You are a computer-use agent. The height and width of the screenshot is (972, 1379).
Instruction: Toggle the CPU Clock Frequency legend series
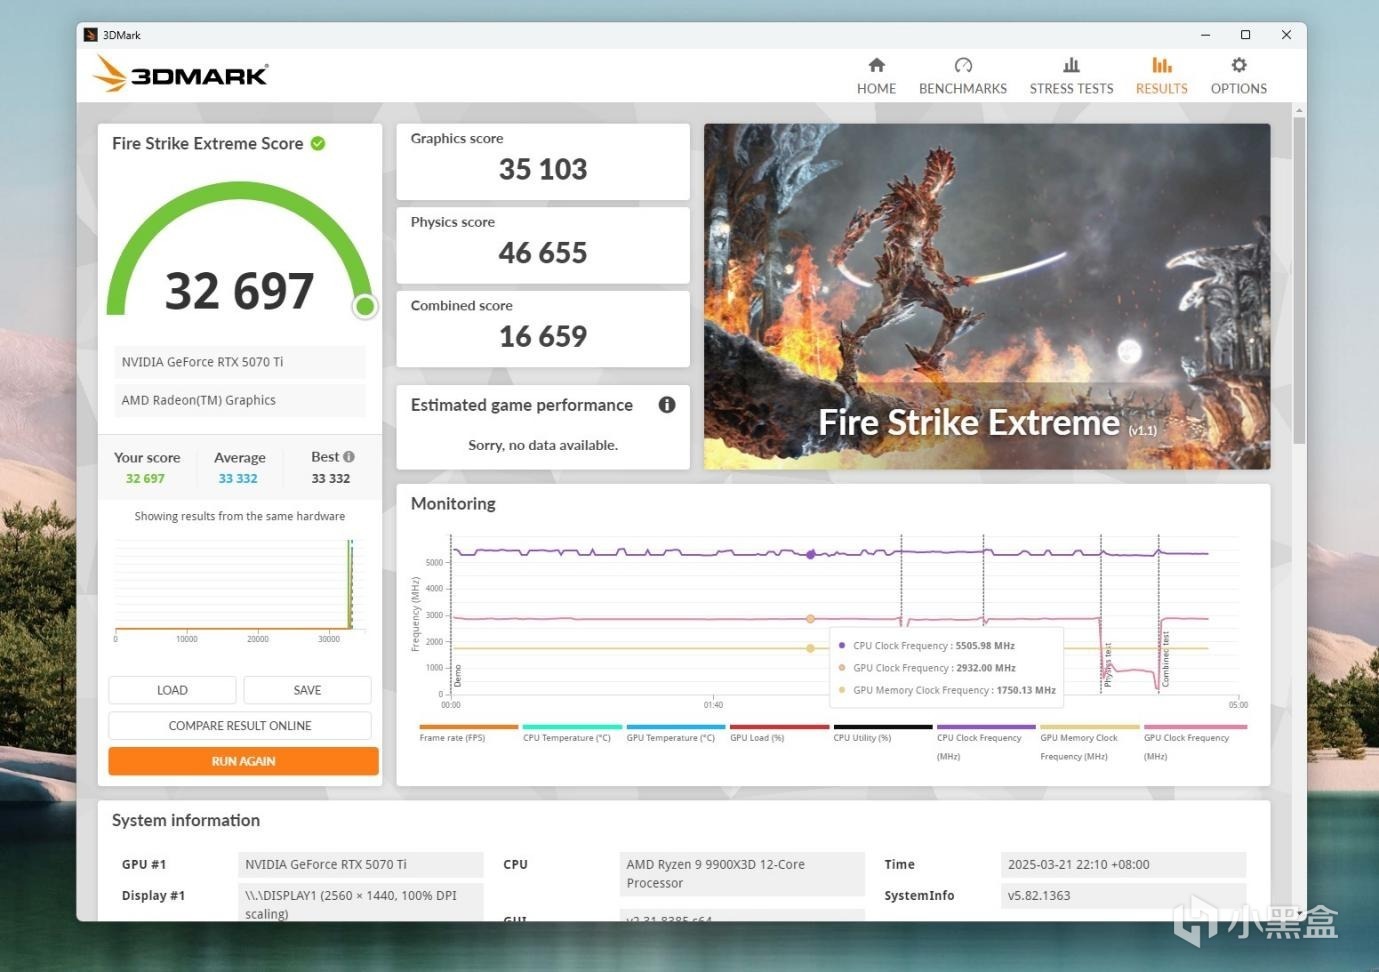[x=986, y=743]
